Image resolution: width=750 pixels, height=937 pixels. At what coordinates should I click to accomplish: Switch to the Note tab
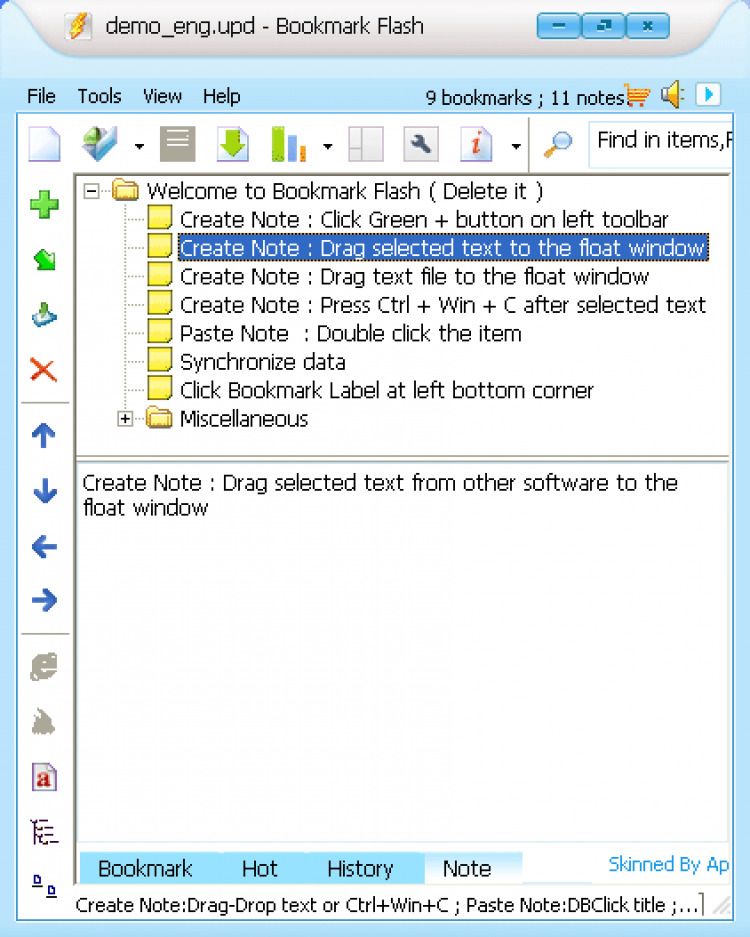(467, 868)
